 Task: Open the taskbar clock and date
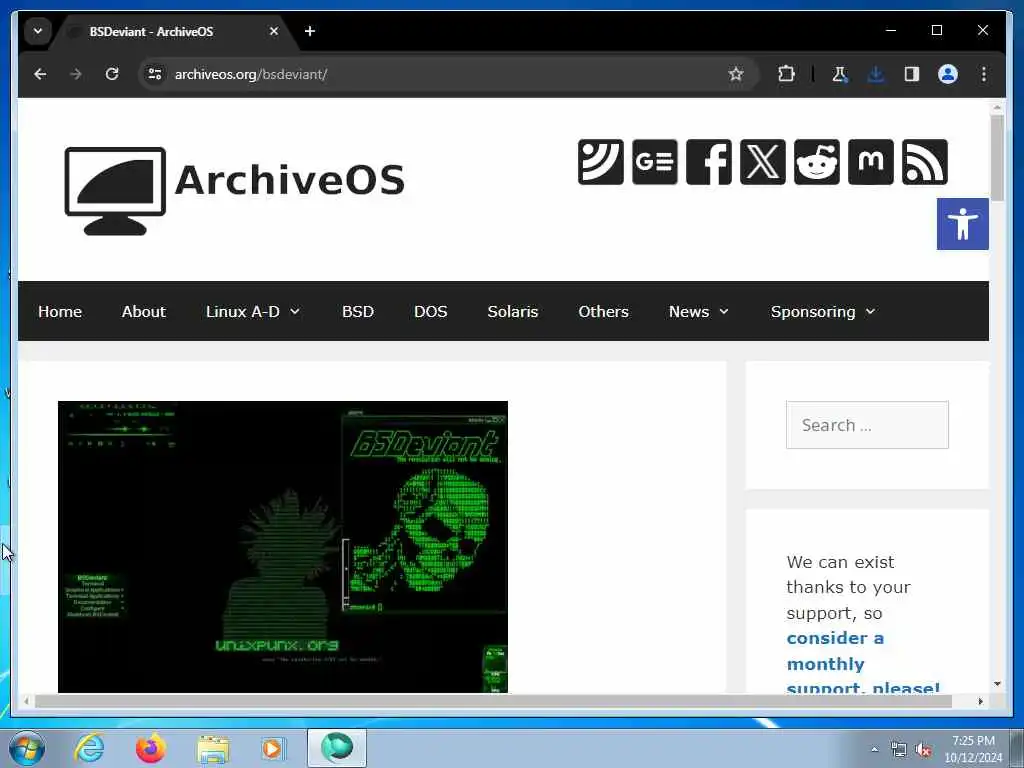(973, 749)
